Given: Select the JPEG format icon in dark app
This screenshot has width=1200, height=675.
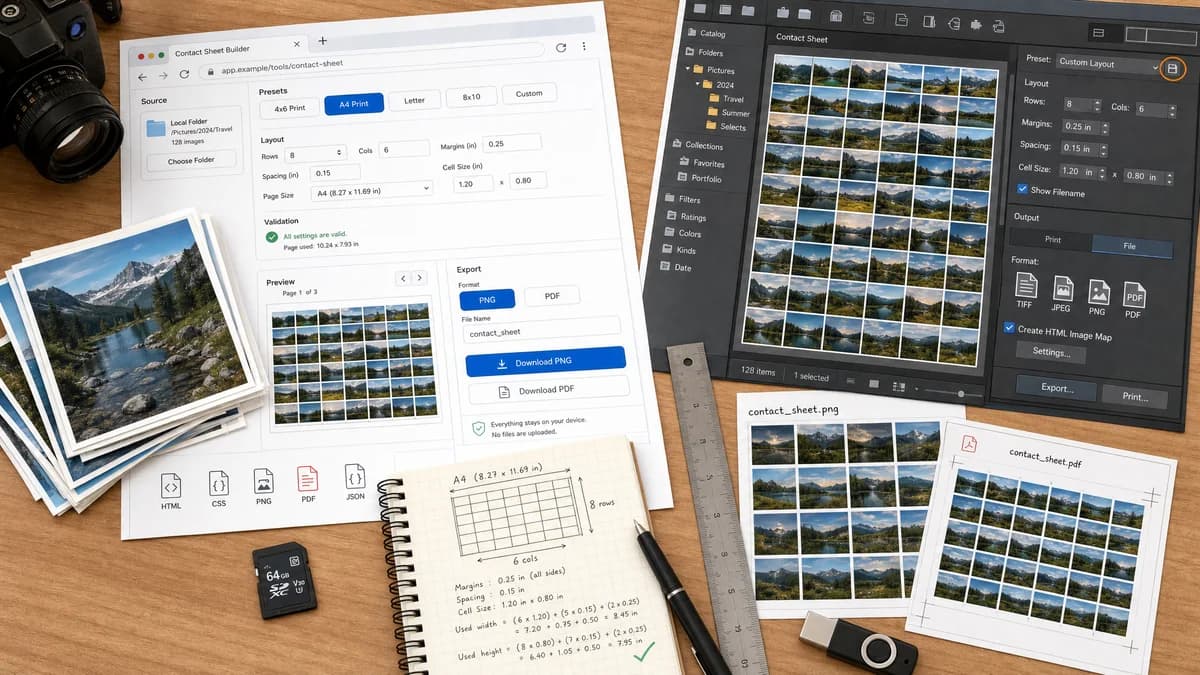Looking at the screenshot, I should [1062, 291].
